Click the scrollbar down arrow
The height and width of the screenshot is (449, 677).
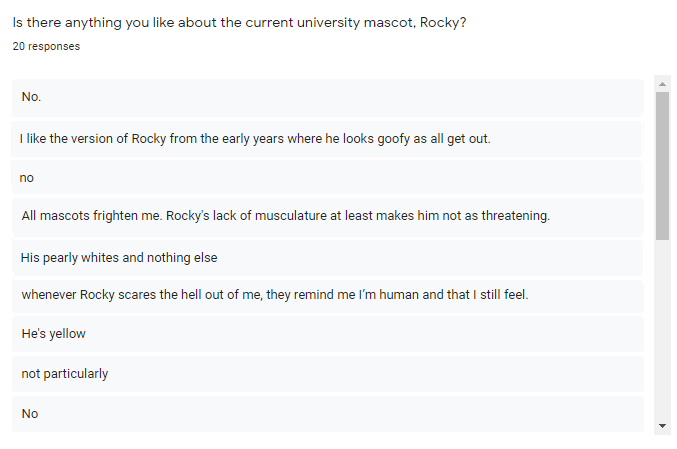click(662, 426)
